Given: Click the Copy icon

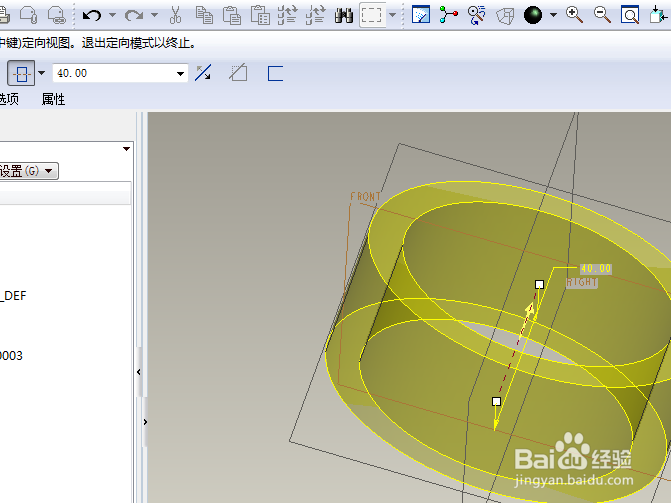Looking at the screenshot, I should pos(204,15).
